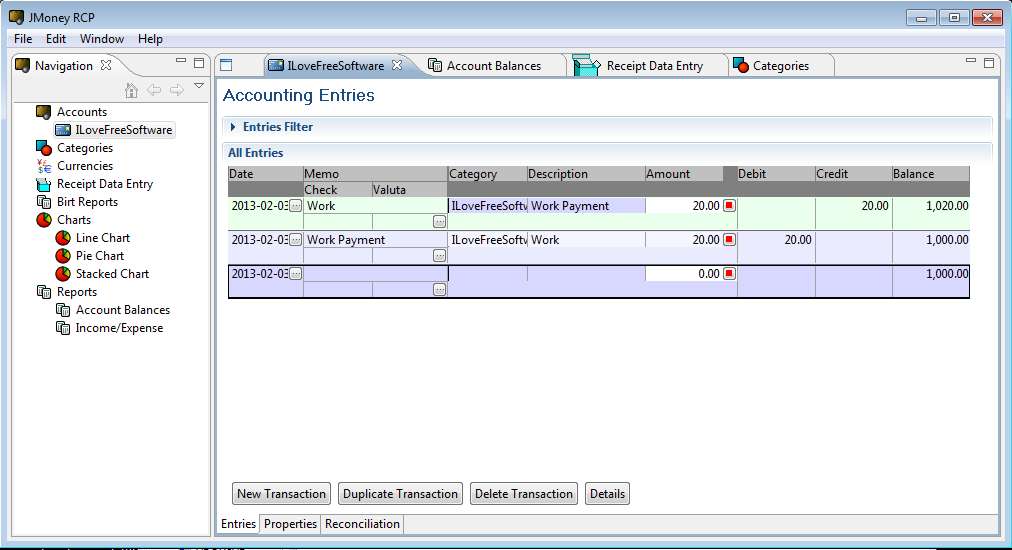
Task: Switch to the Receipt Data Entry tab
Action: pos(654,66)
